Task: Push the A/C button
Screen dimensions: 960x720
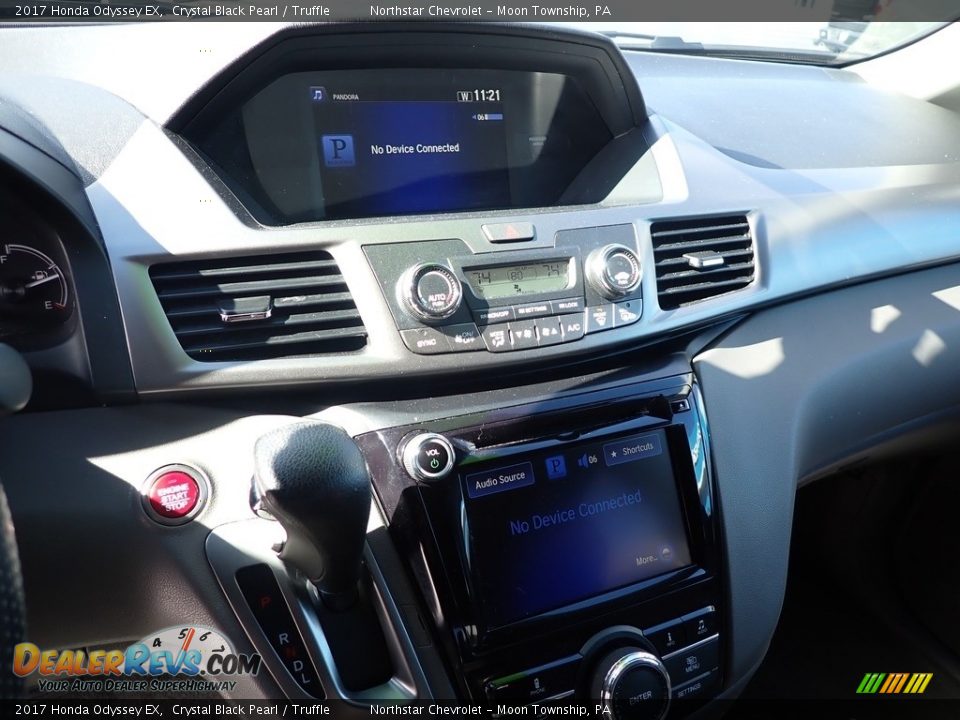Action: click(572, 328)
